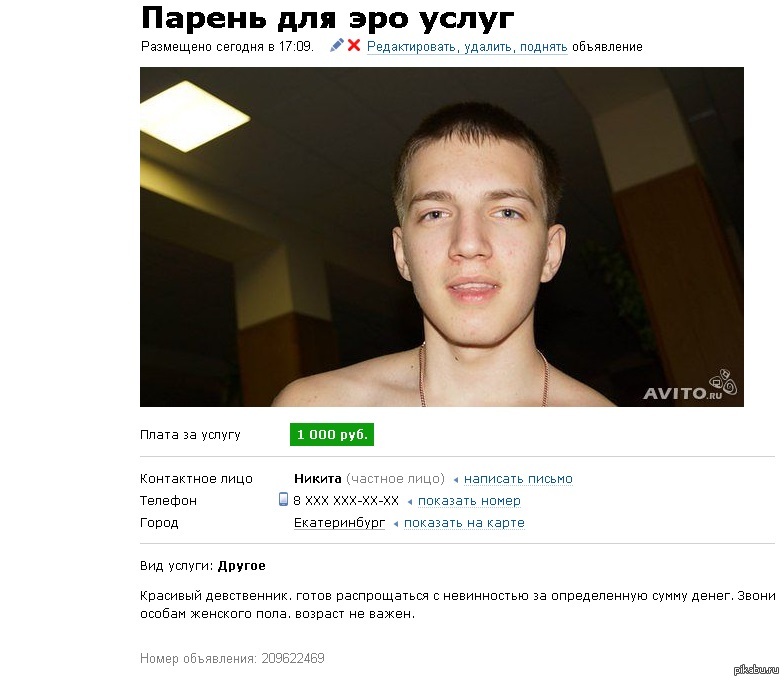This screenshot has width=784, height=681.
Task: Click the red X delete icon
Action: point(354,46)
